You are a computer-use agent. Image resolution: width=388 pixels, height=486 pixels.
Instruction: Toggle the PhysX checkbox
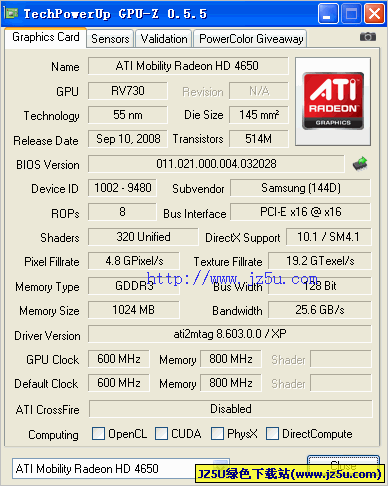(217, 433)
